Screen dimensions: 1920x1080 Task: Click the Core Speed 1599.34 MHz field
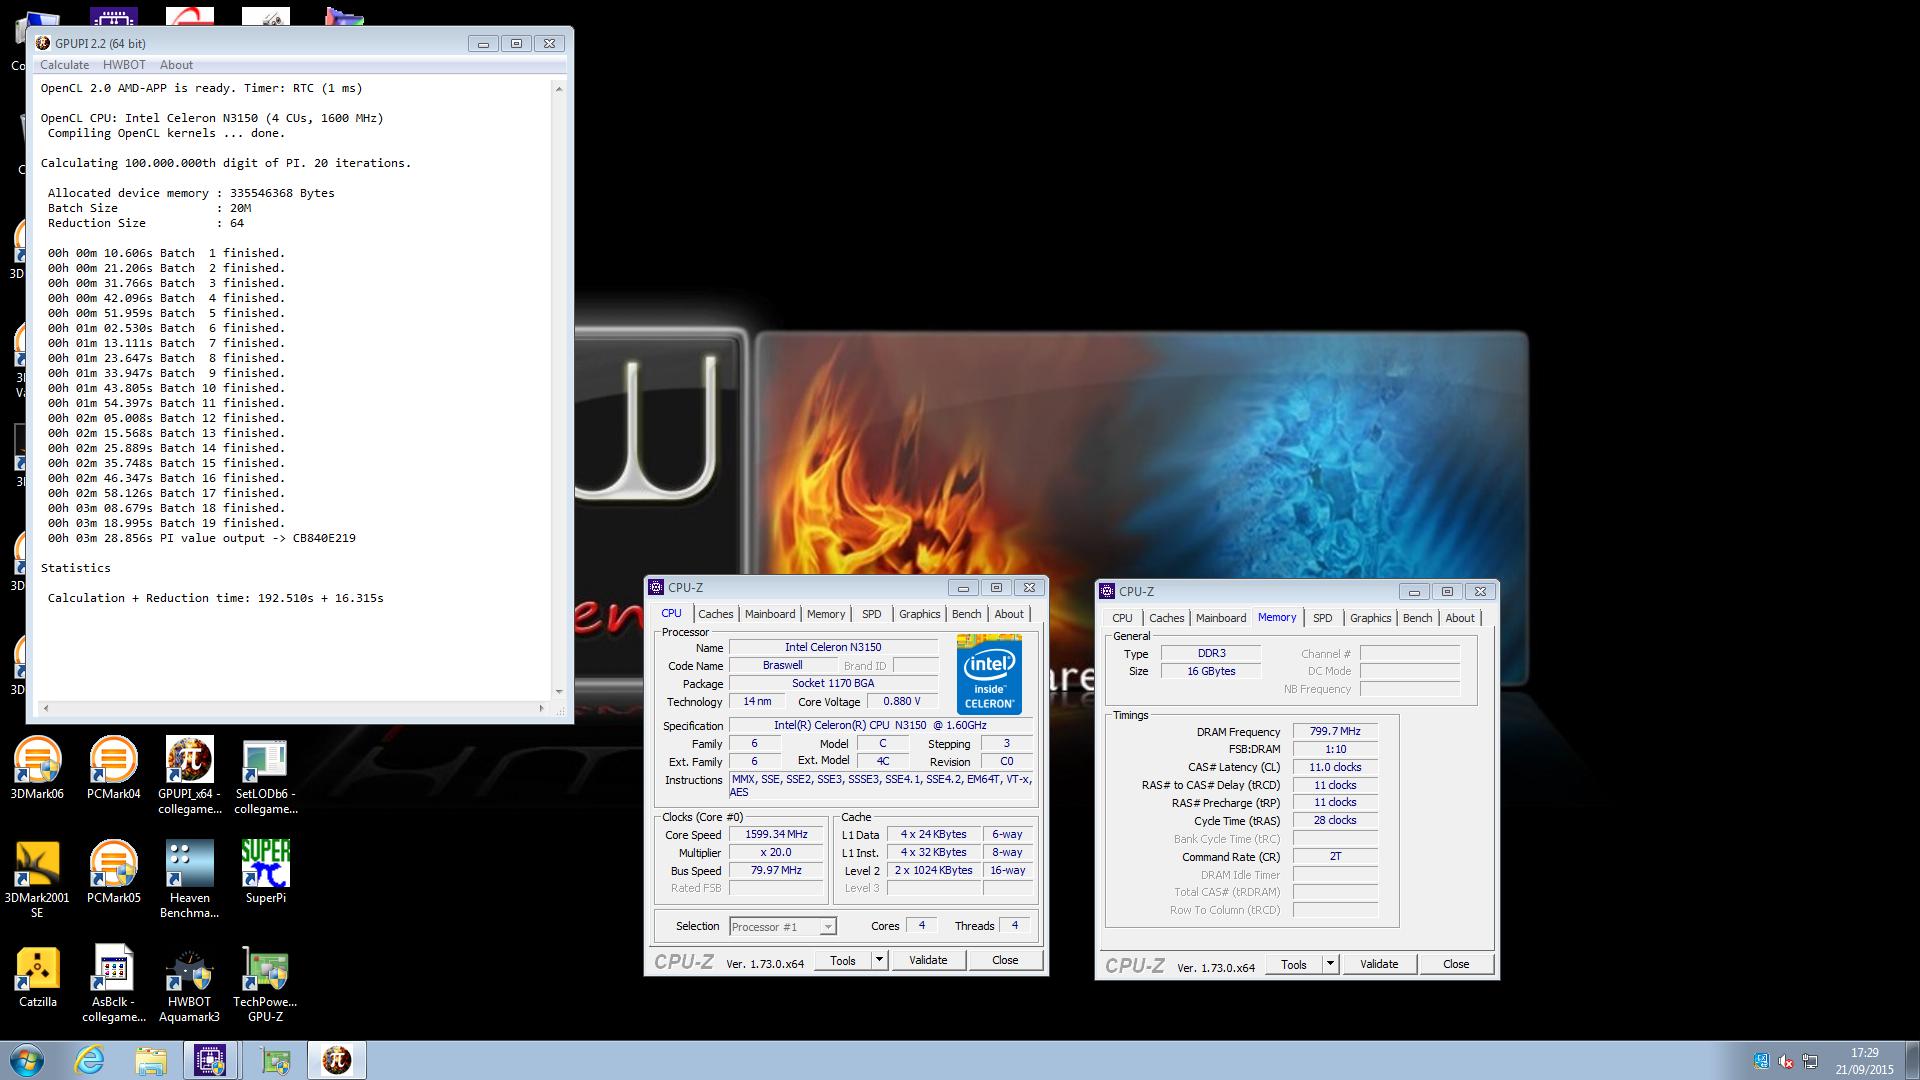point(776,834)
